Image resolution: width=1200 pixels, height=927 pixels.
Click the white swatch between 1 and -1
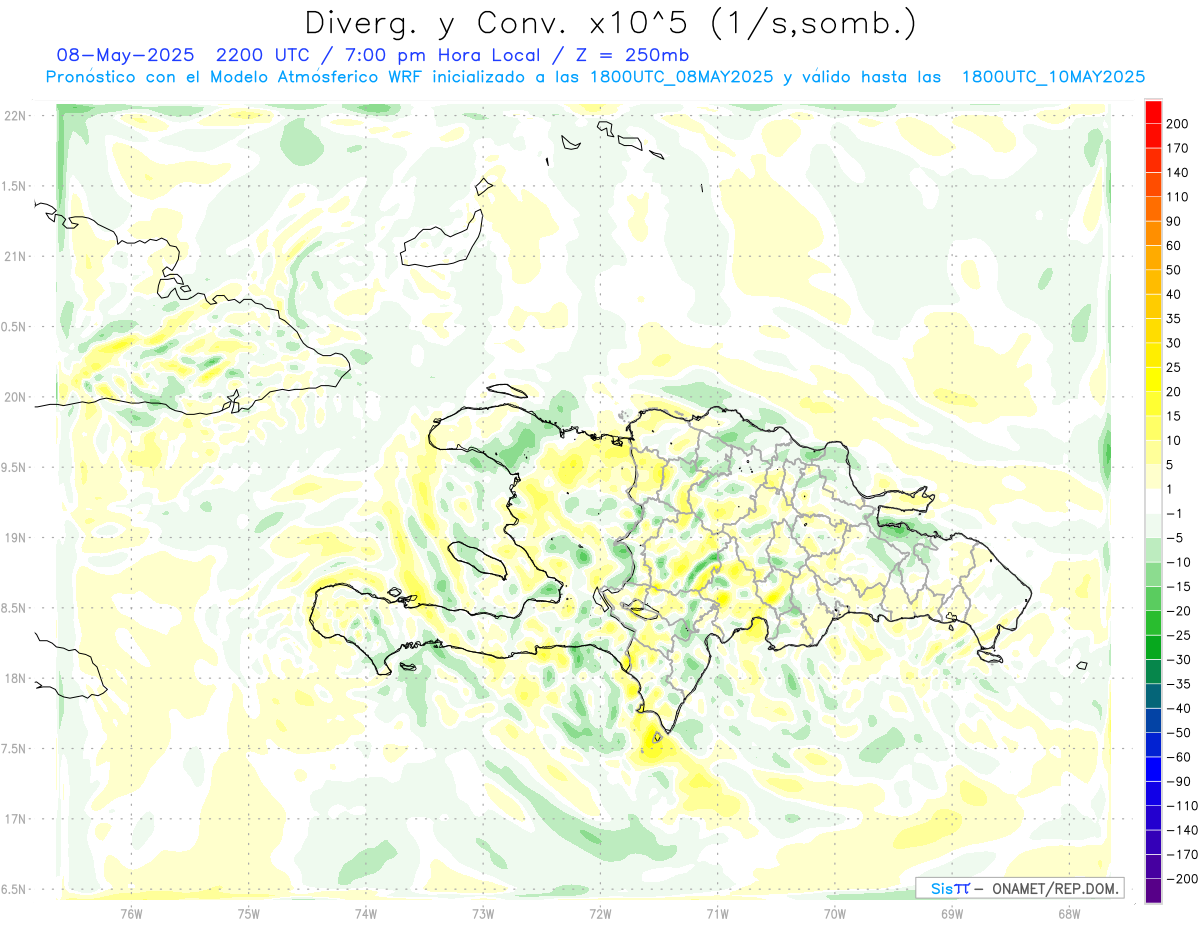pyautogui.click(x=1153, y=501)
